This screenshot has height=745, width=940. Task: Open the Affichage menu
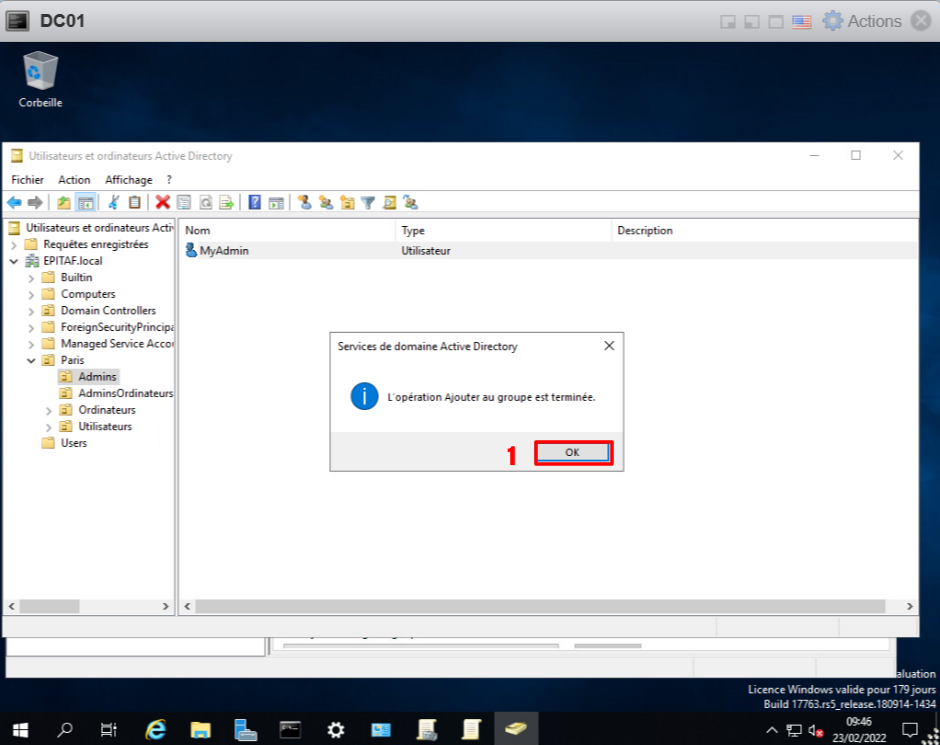coord(128,180)
